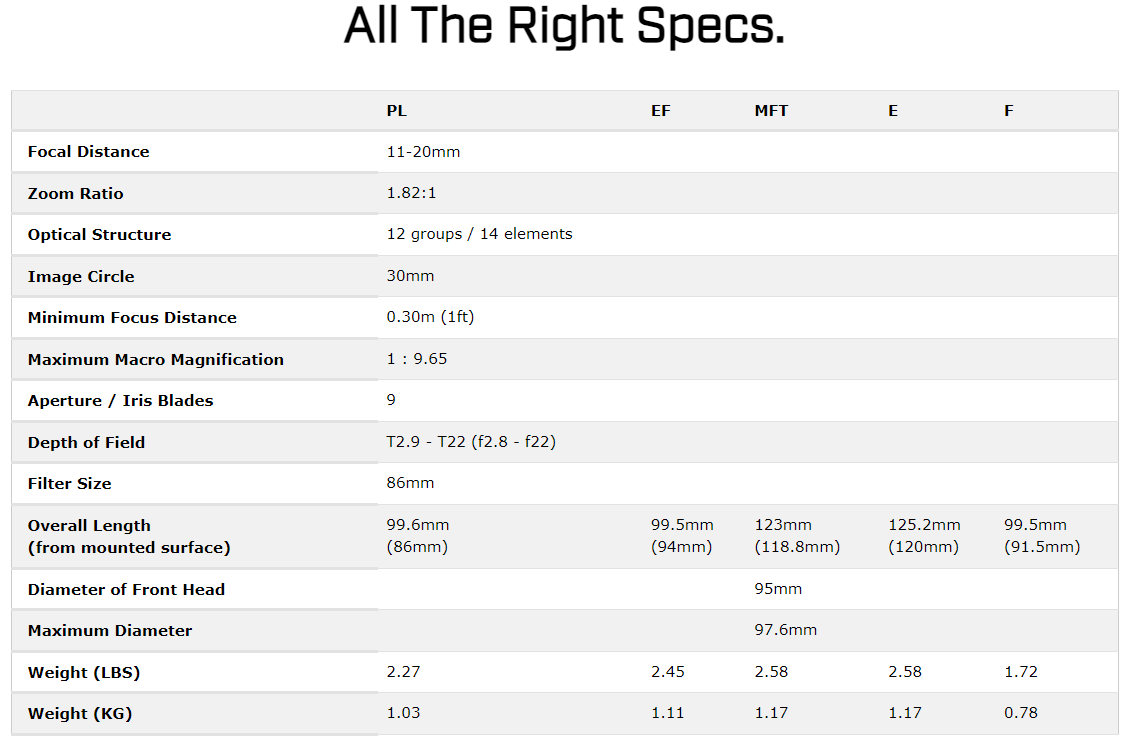The width and height of the screenshot is (1139, 744).
Task: Select the 30mm image circle value
Action: (x=410, y=276)
